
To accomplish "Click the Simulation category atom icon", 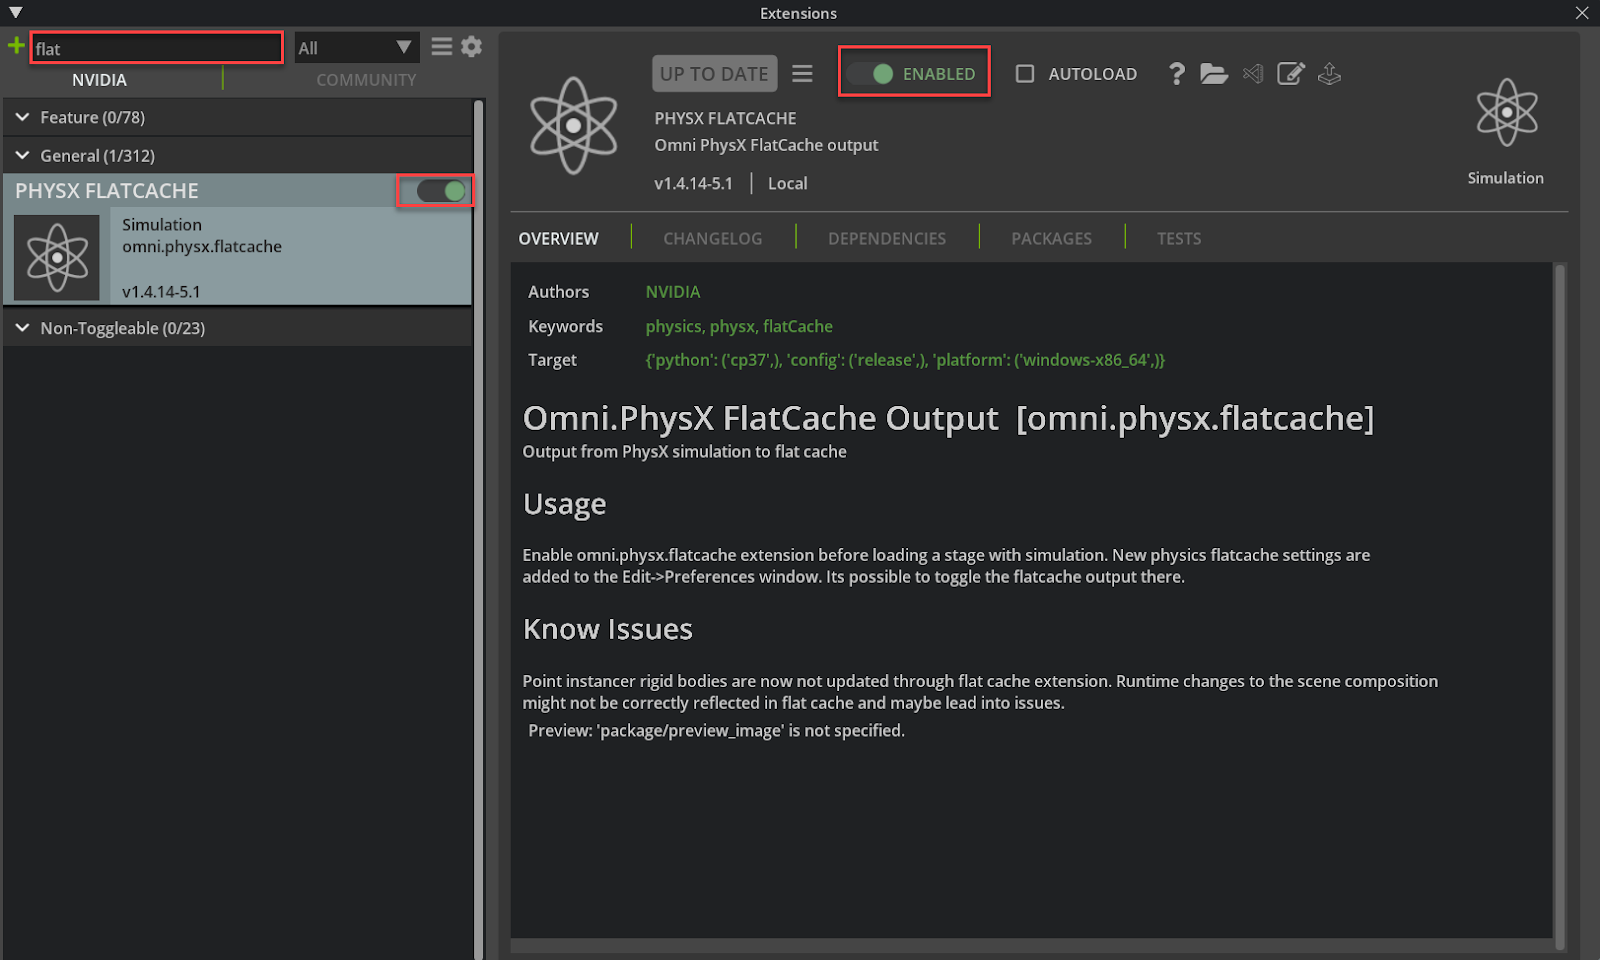I will (x=1506, y=112).
